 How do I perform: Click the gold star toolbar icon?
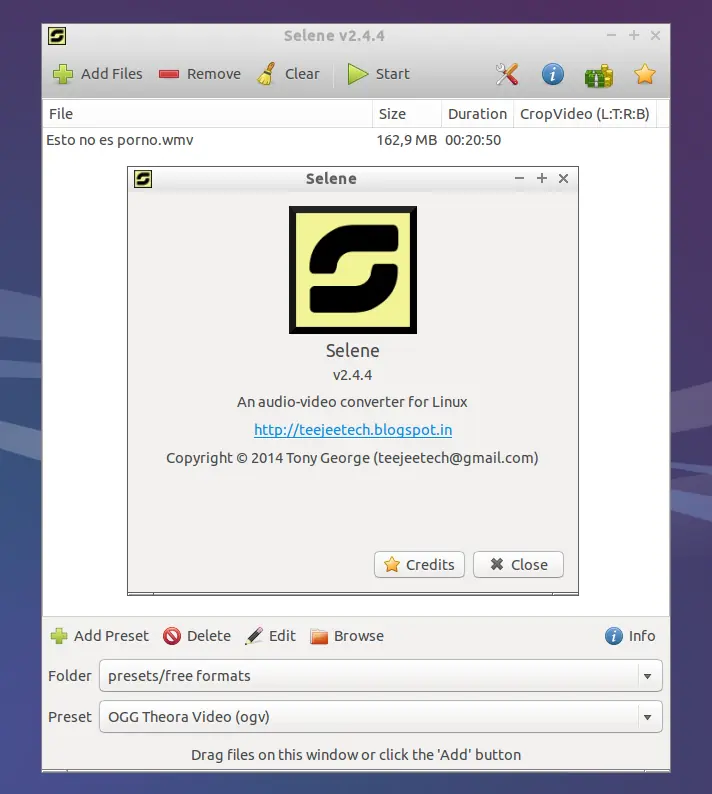coord(645,74)
